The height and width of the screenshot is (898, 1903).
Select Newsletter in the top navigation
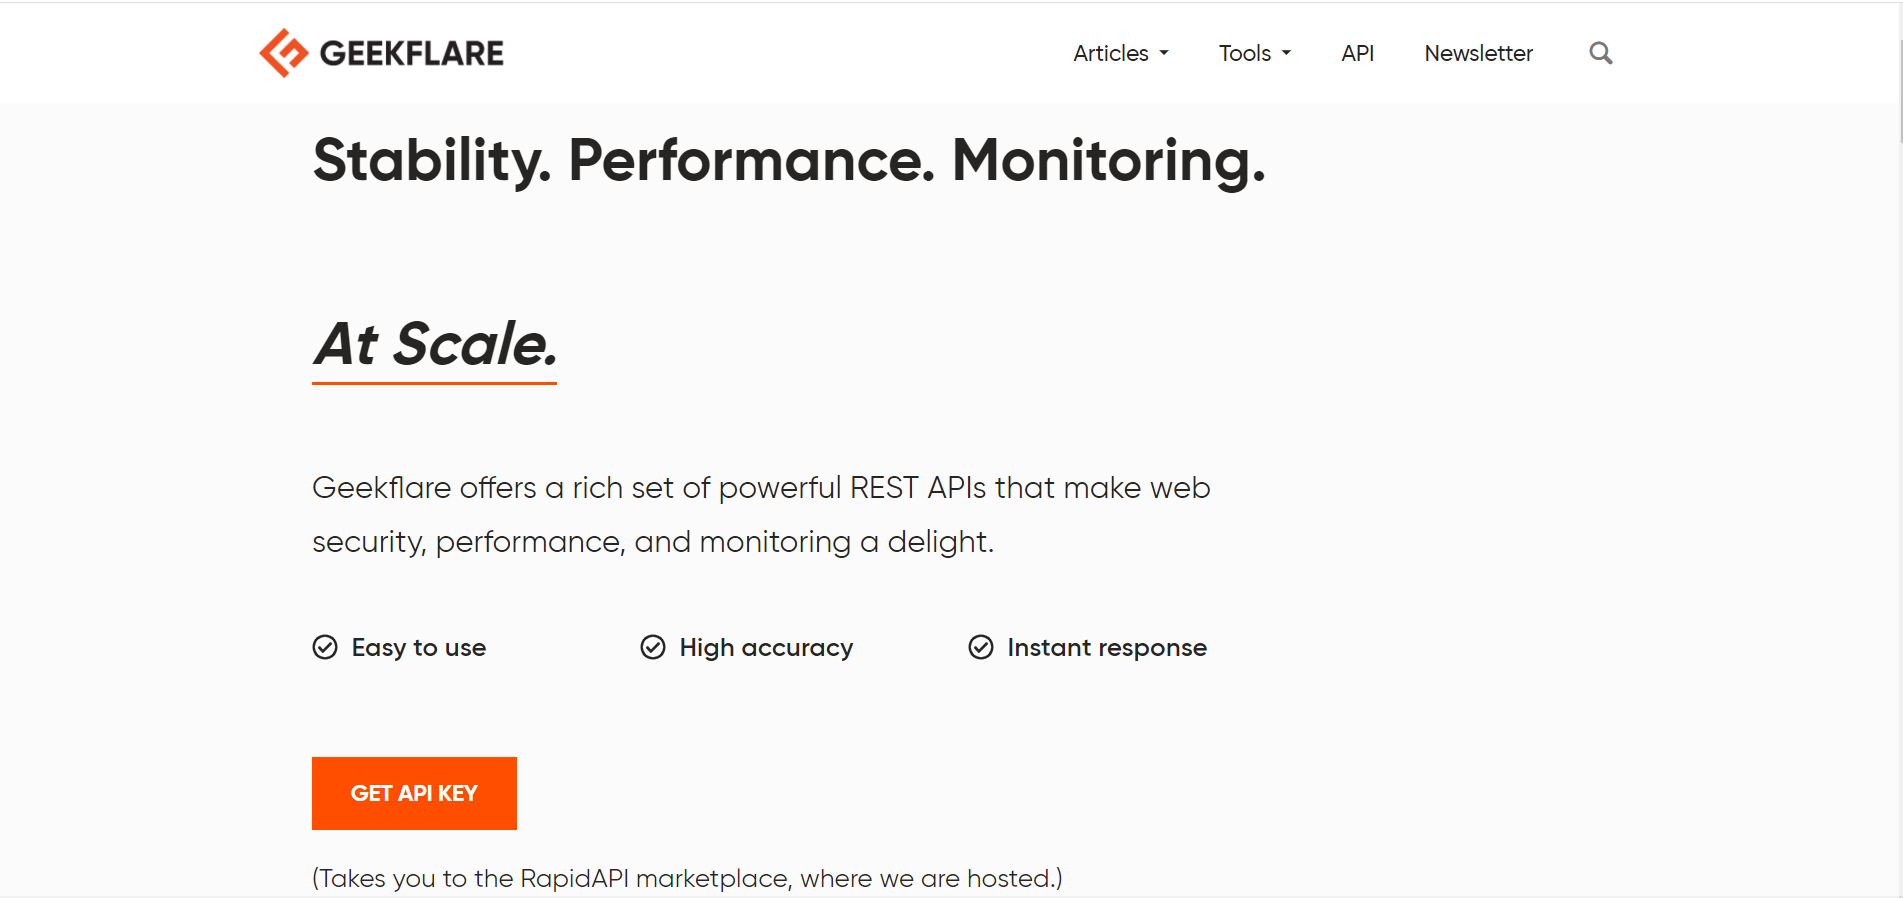1478,53
